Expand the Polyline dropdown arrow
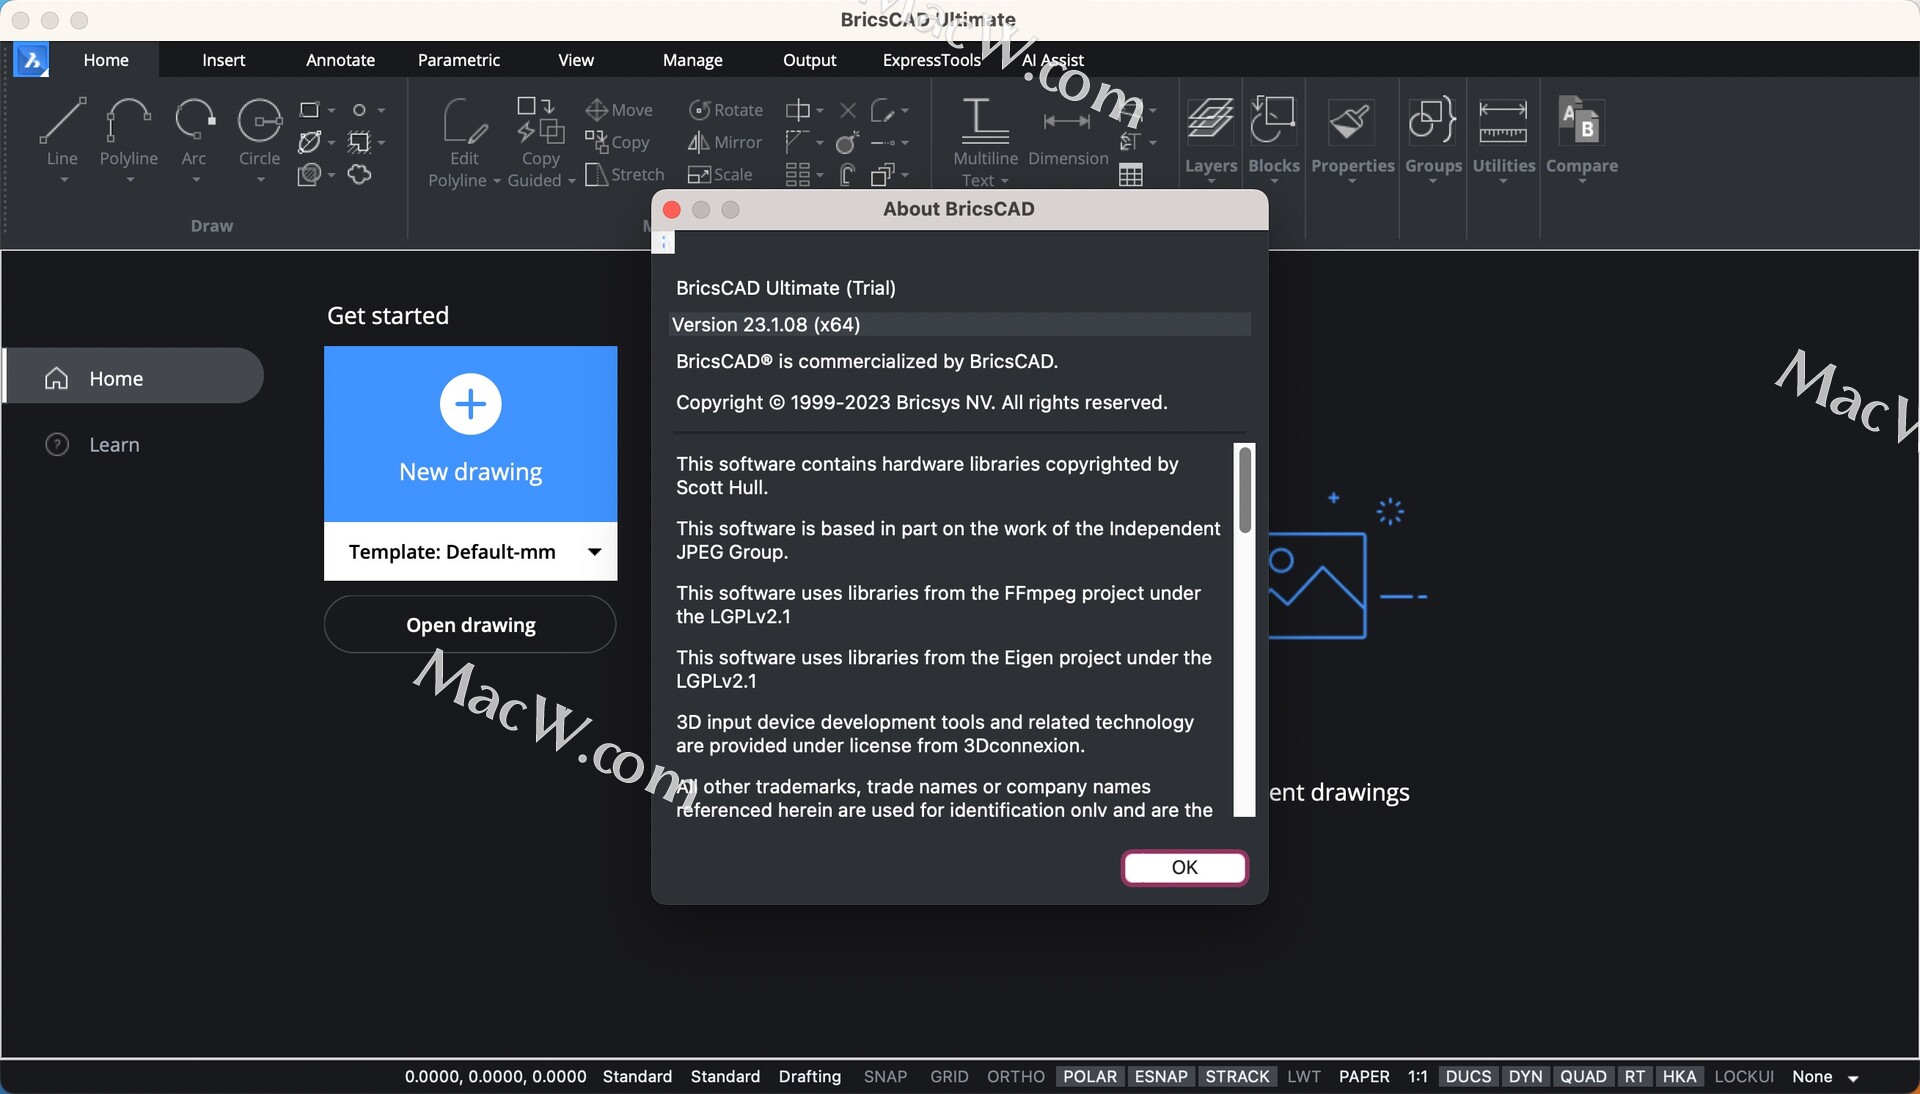This screenshot has height=1094, width=1920. (x=130, y=180)
